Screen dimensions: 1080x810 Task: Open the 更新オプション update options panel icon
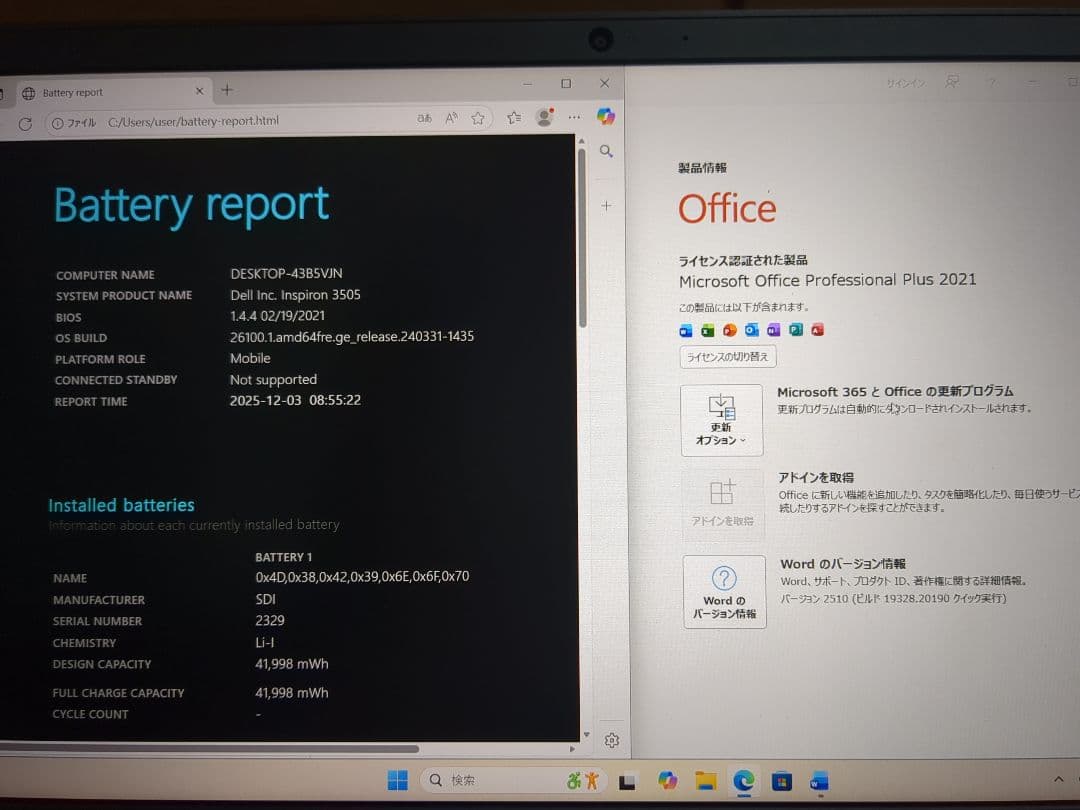(721, 406)
